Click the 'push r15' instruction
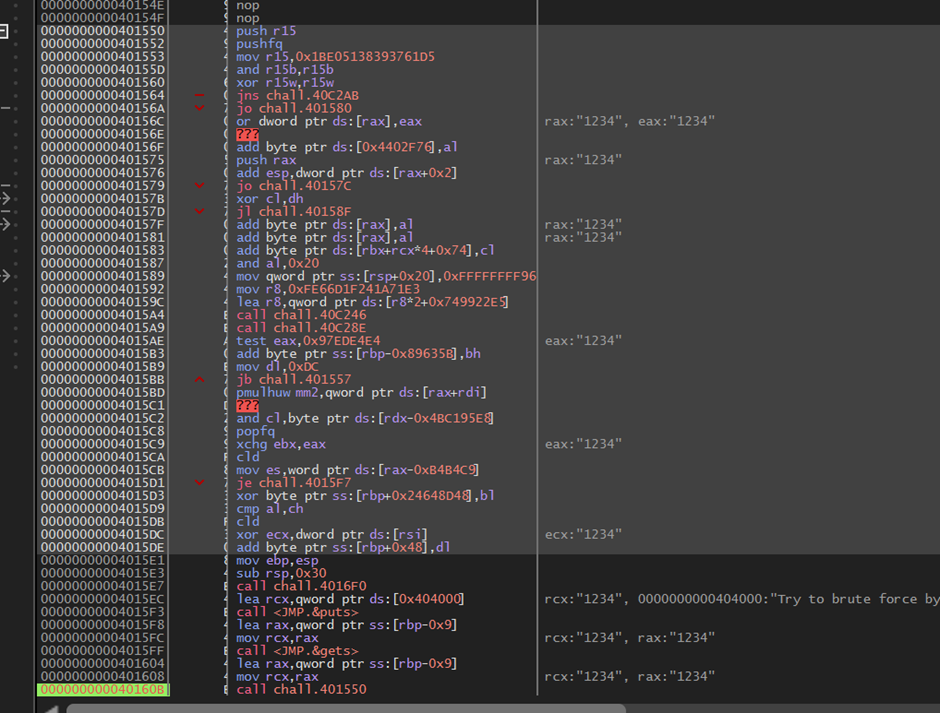Image resolution: width=940 pixels, height=713 pixels. click(x=266, y=31)
